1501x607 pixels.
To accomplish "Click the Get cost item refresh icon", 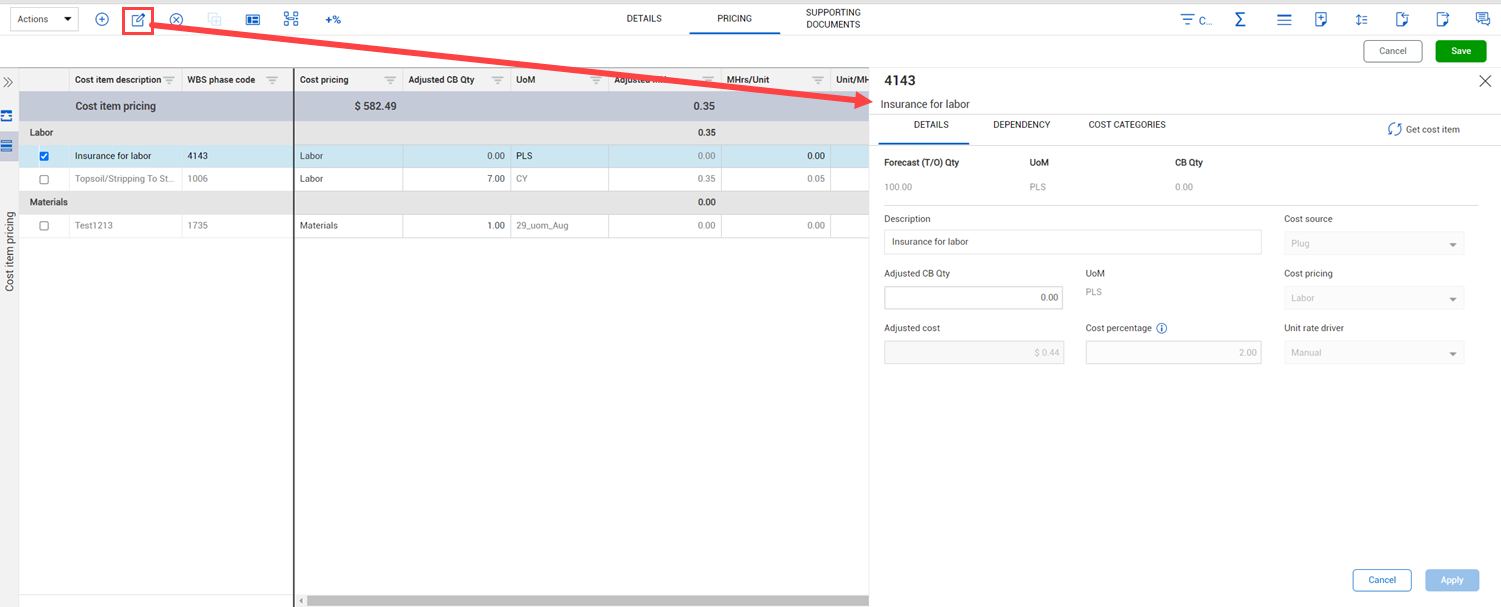I will 1394,129.
